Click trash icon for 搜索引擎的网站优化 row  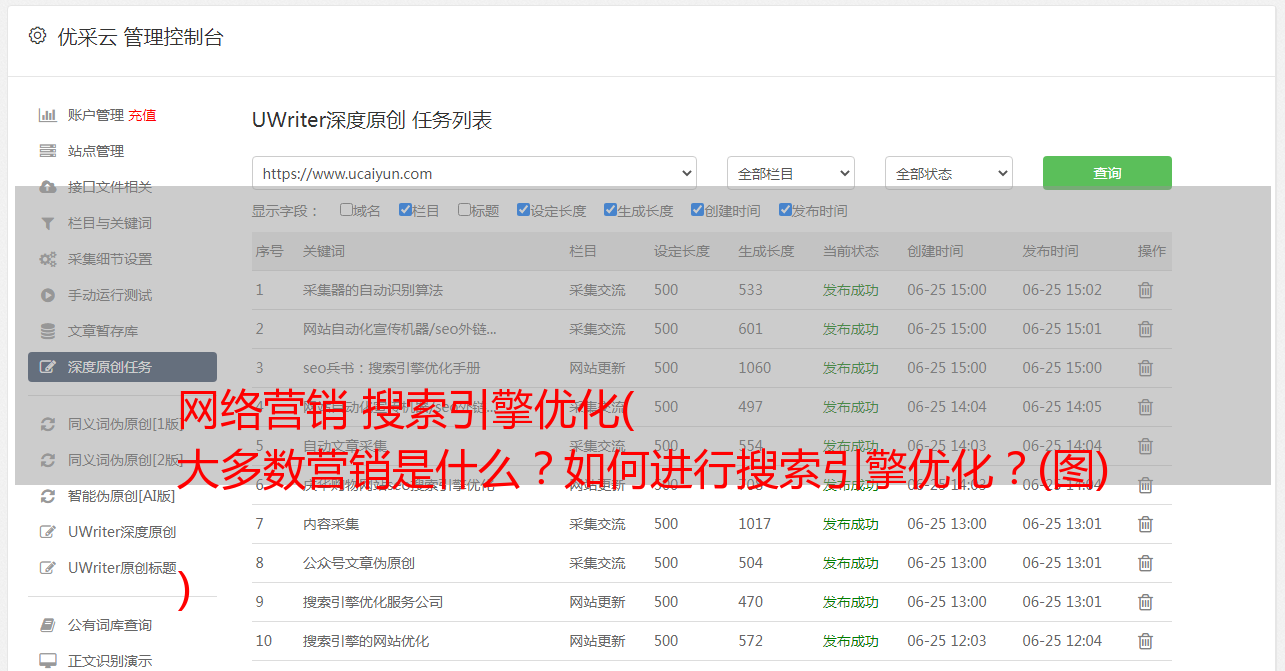[x=1145, y=641]
